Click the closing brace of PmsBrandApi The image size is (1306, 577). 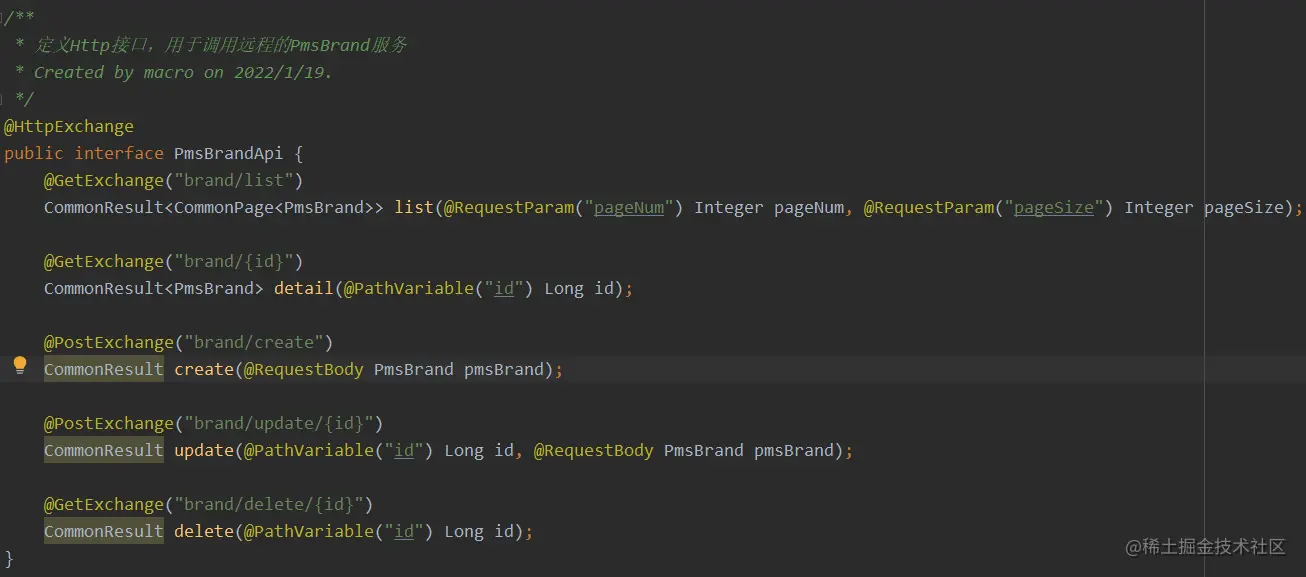click(9, 559)
